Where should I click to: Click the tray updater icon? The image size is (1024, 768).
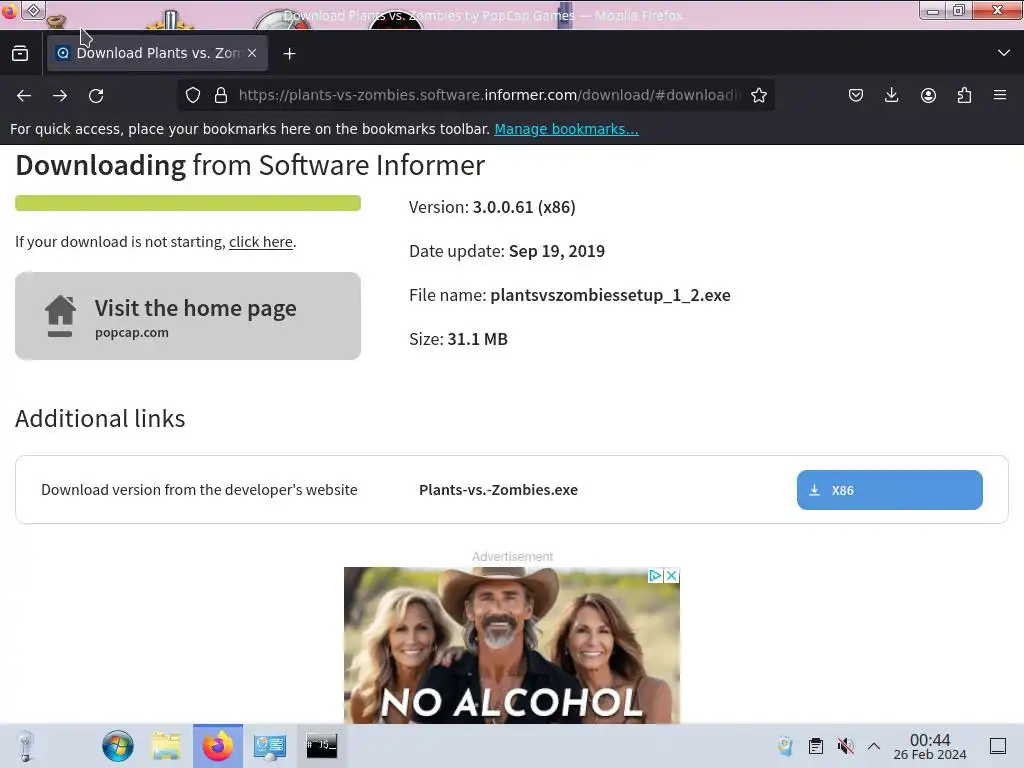(786, 746)
